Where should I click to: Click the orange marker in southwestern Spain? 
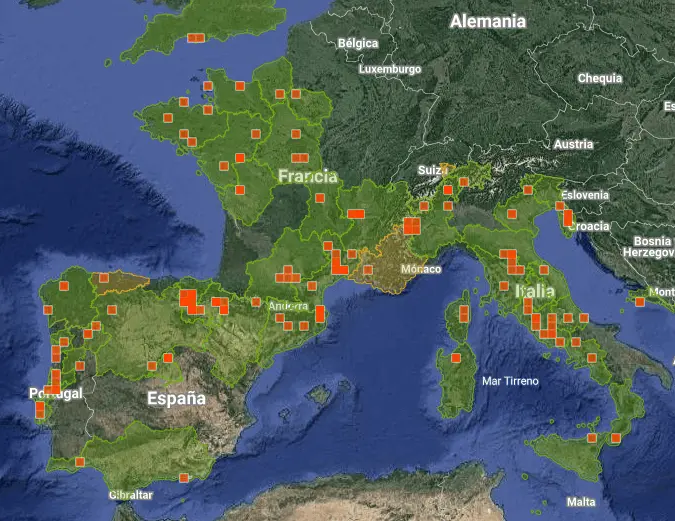coord(79,462)
